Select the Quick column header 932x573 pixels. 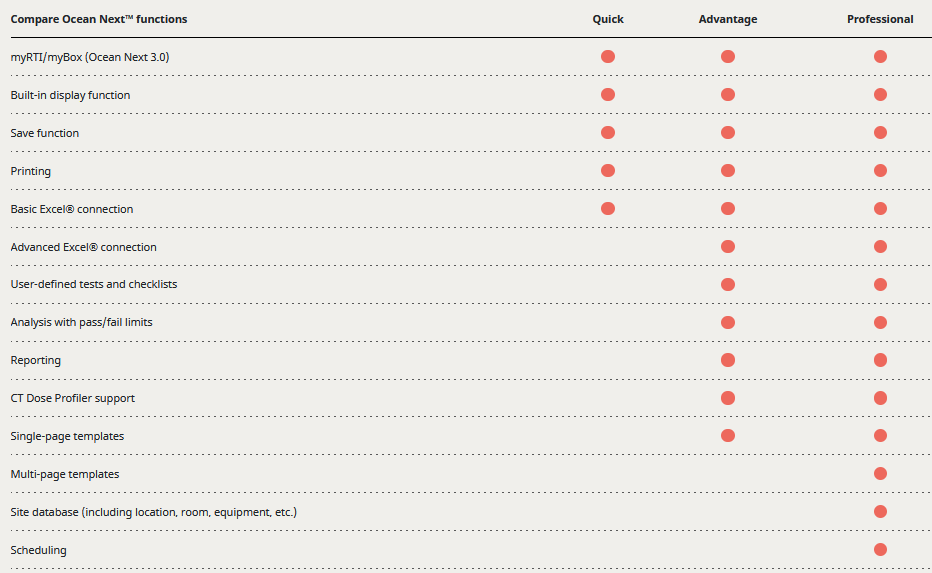pyautogui.click(x=608, y=19)
